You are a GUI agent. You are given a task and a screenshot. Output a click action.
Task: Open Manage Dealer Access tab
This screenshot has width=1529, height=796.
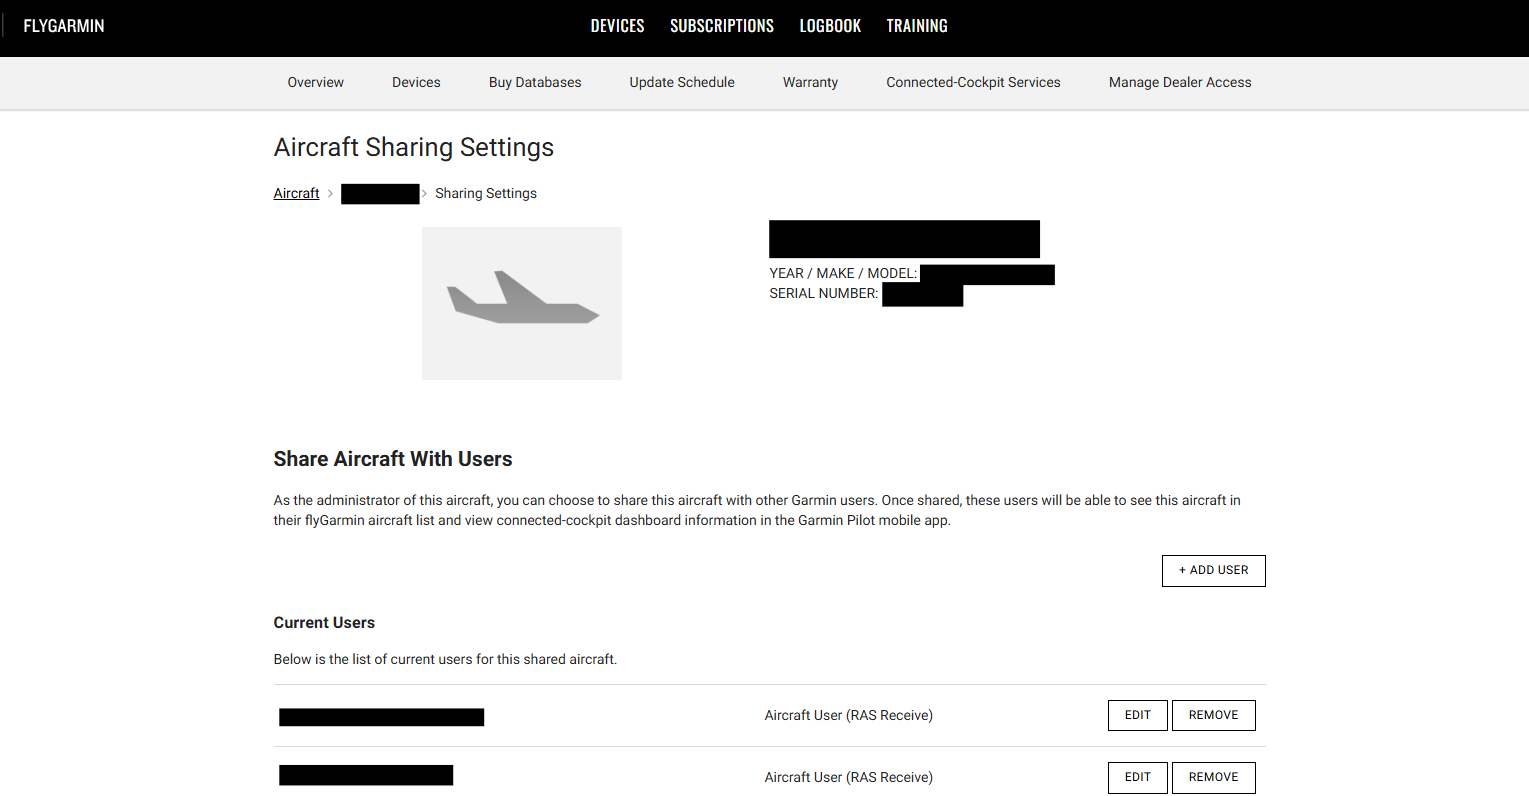click(x=1180, y=83)
